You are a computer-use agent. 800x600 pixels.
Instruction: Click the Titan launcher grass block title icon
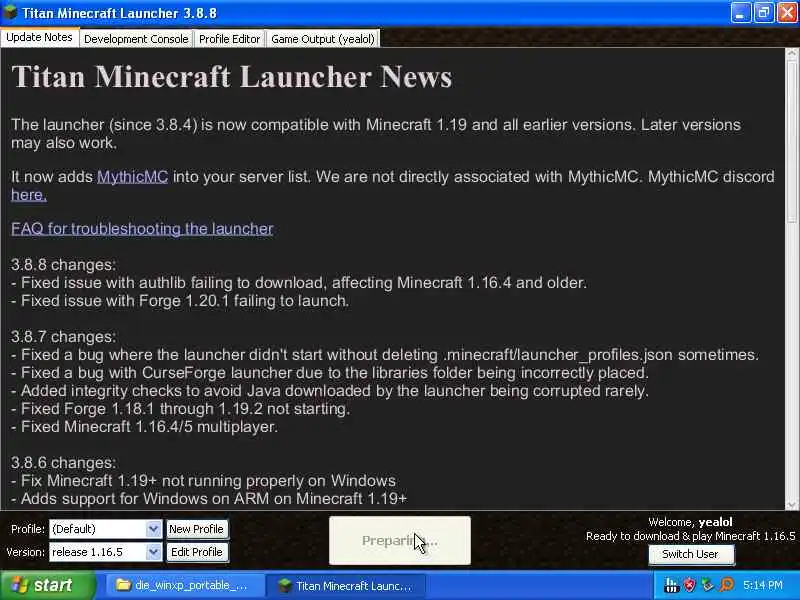tap(10, 12)
